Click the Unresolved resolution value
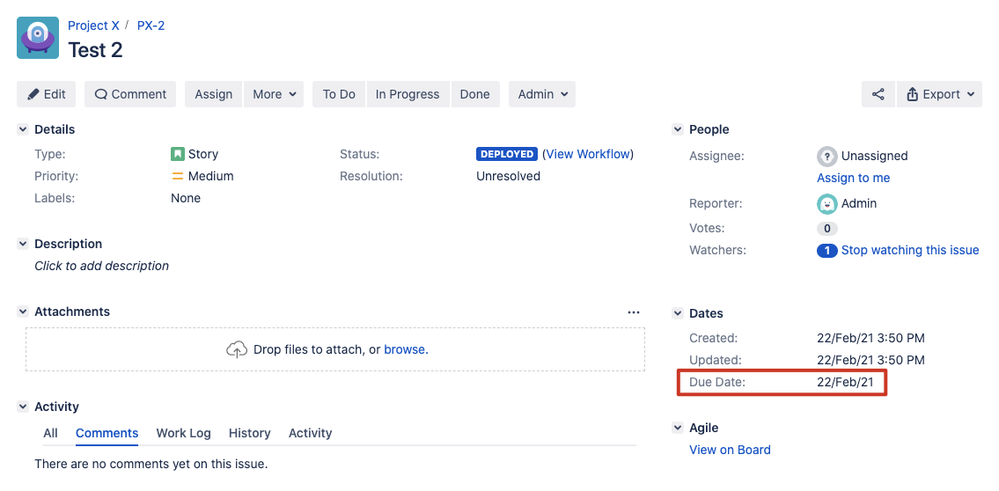 pyautogui.click(x=508, y=176)
